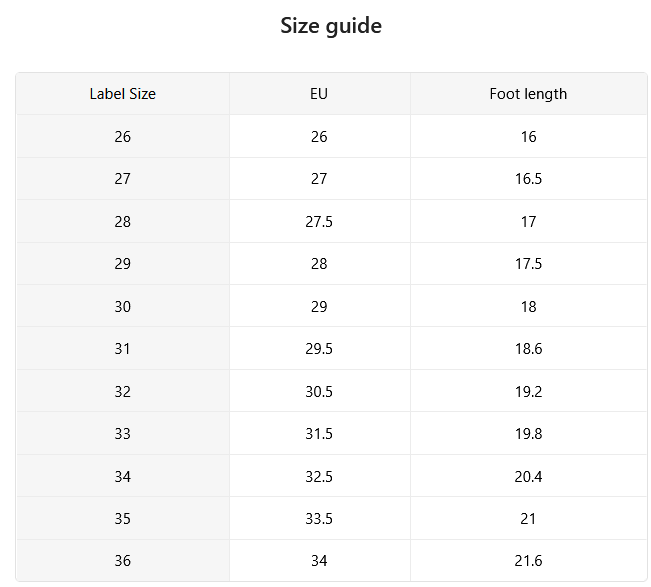The width and height of the screenshot is (651, 587).
Task: Click the Size guide heading
Action: (x=331, y=26)
